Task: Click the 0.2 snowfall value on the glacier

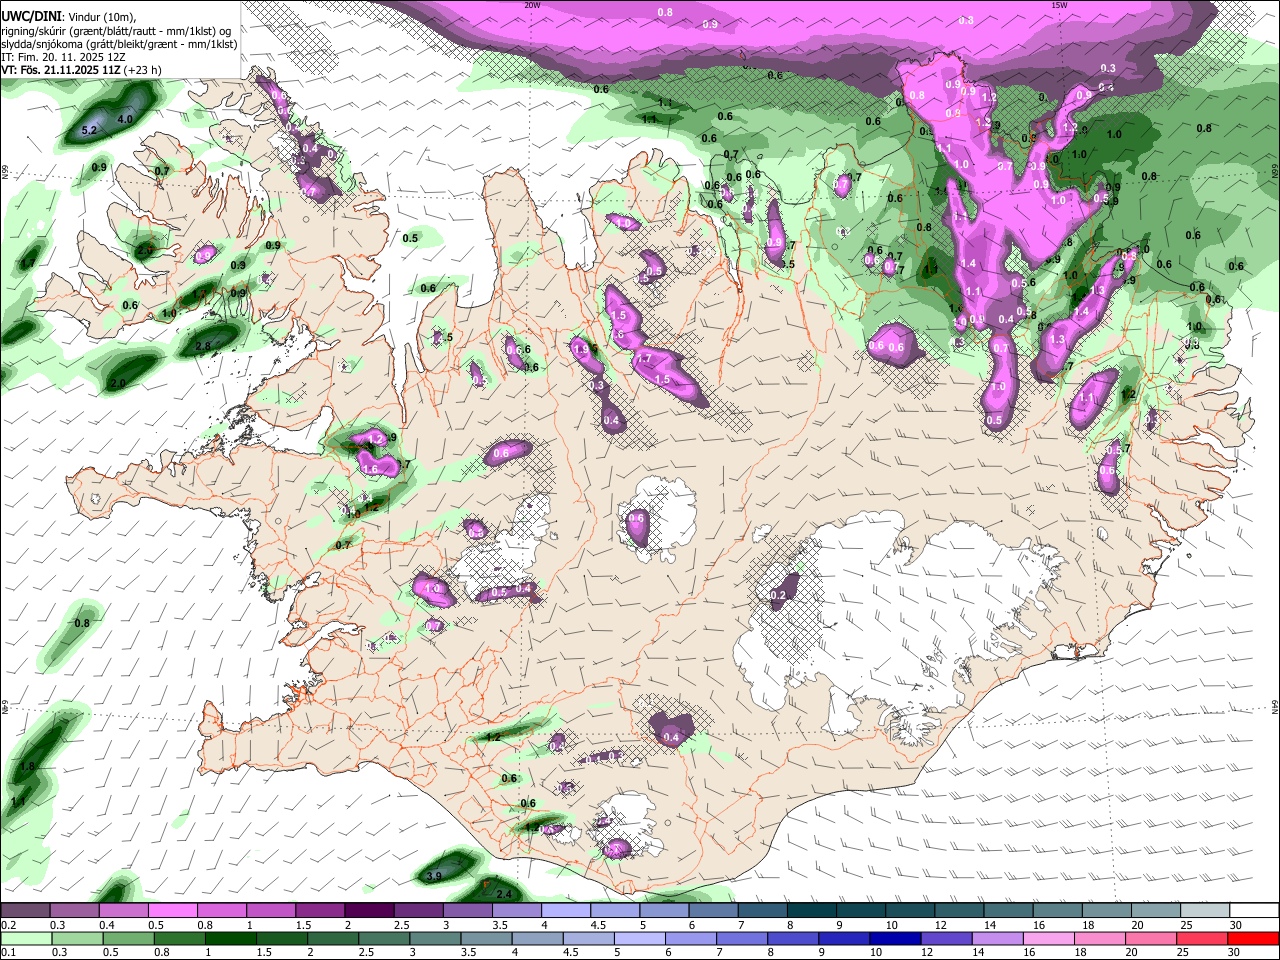Action: 777,595
